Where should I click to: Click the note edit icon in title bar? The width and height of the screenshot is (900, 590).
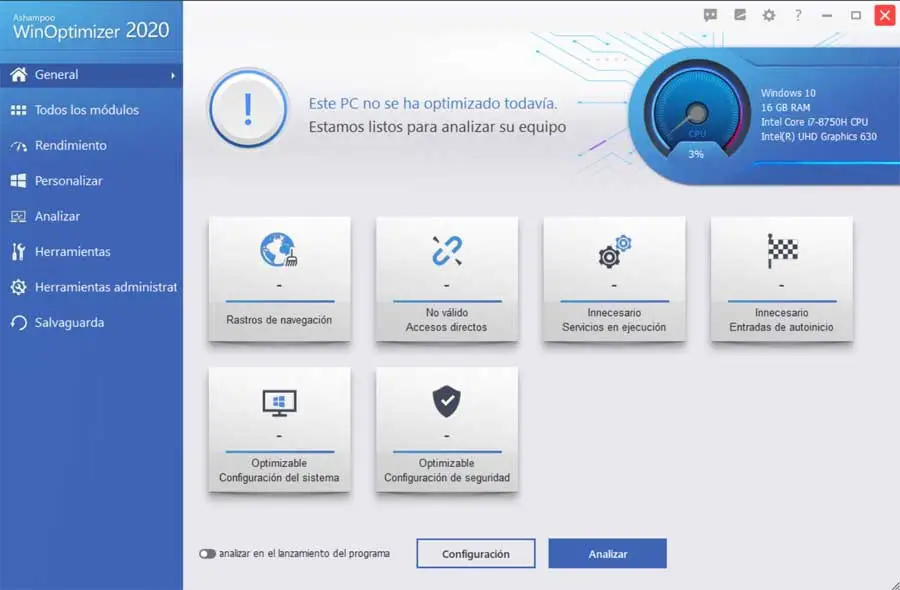tap(740, 15)
